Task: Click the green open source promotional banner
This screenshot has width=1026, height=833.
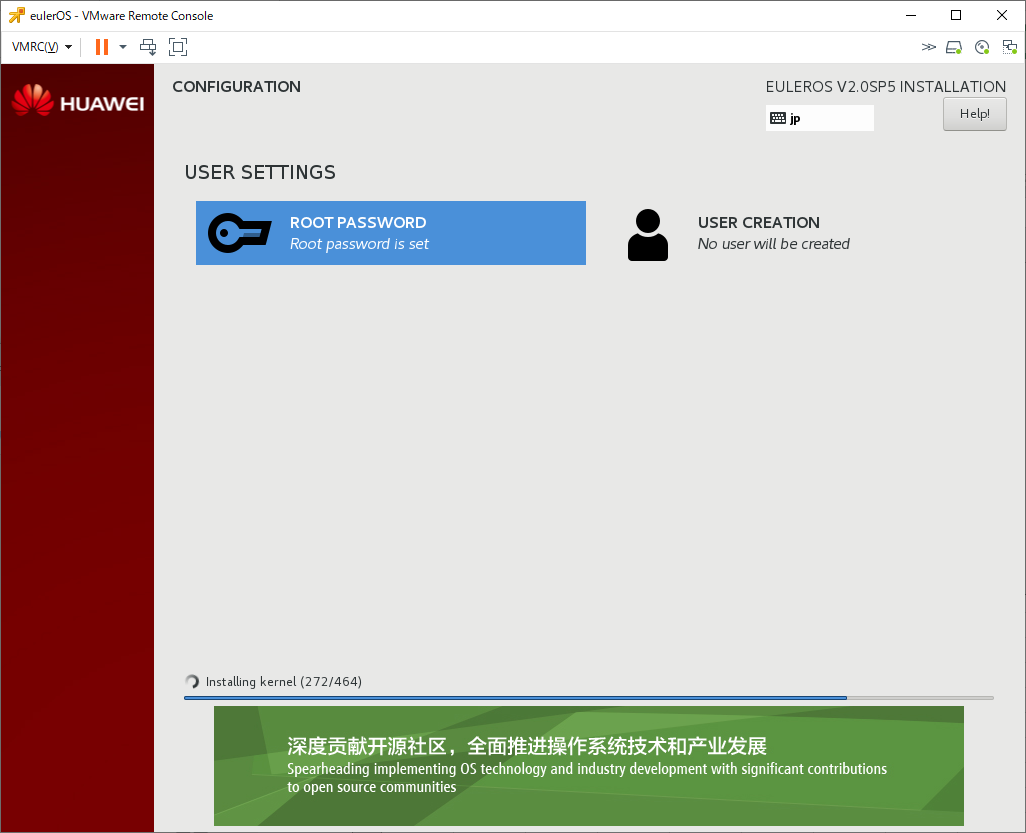Action: (588, 766)
